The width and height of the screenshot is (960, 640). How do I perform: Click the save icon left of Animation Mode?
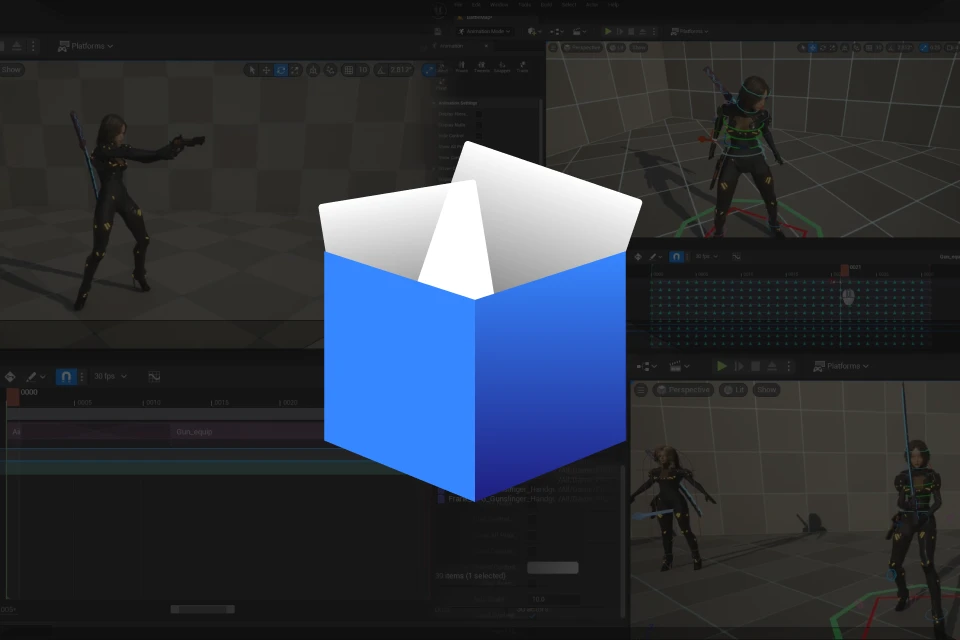[x=438, y=31]
